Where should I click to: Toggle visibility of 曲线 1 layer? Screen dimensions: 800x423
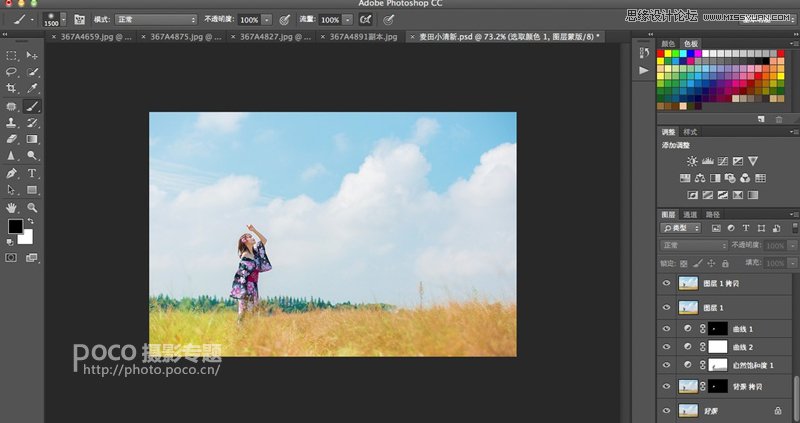coord(666,329)
